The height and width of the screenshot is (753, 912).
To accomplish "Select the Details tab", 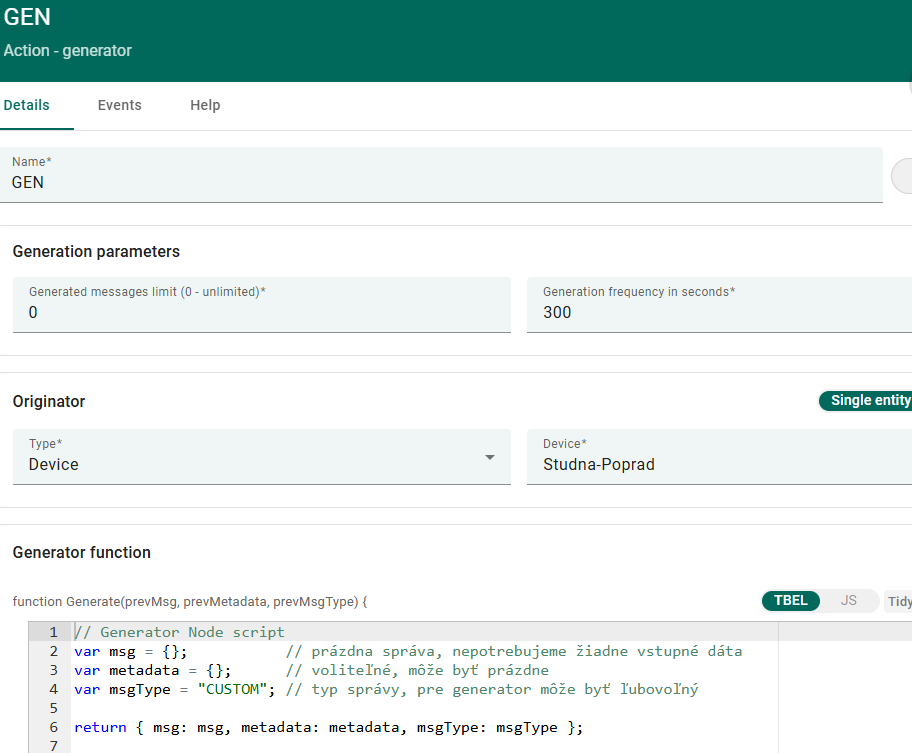I will 27,105.
